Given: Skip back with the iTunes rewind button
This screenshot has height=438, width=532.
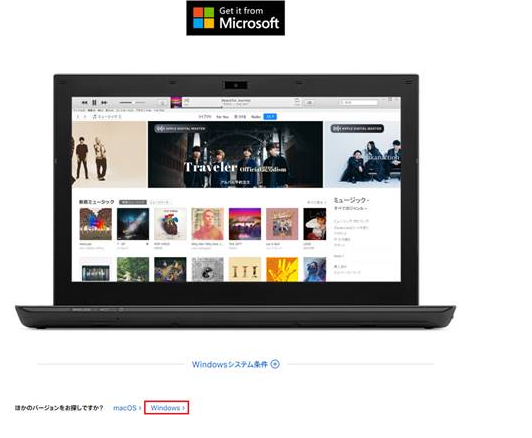Looking at the screenshot, I should coord(84,102).
